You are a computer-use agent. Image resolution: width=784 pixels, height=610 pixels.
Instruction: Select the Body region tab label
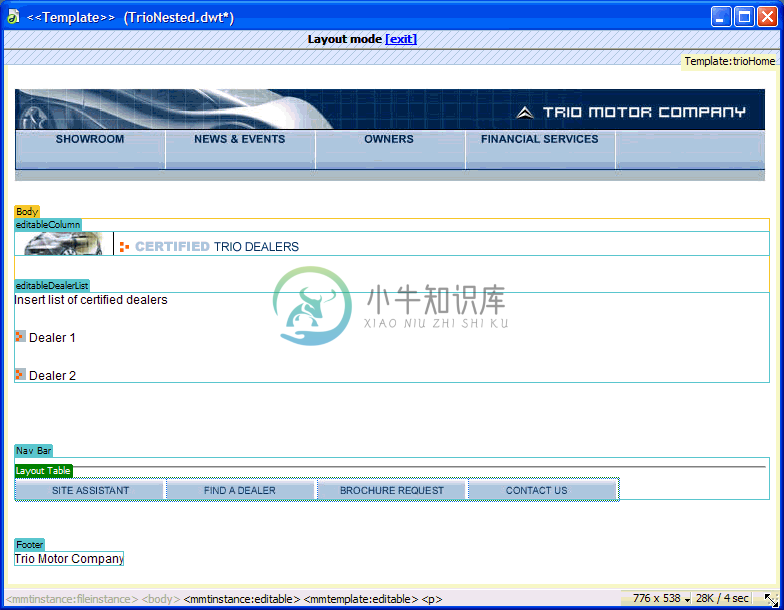click(x=27, y=212)
